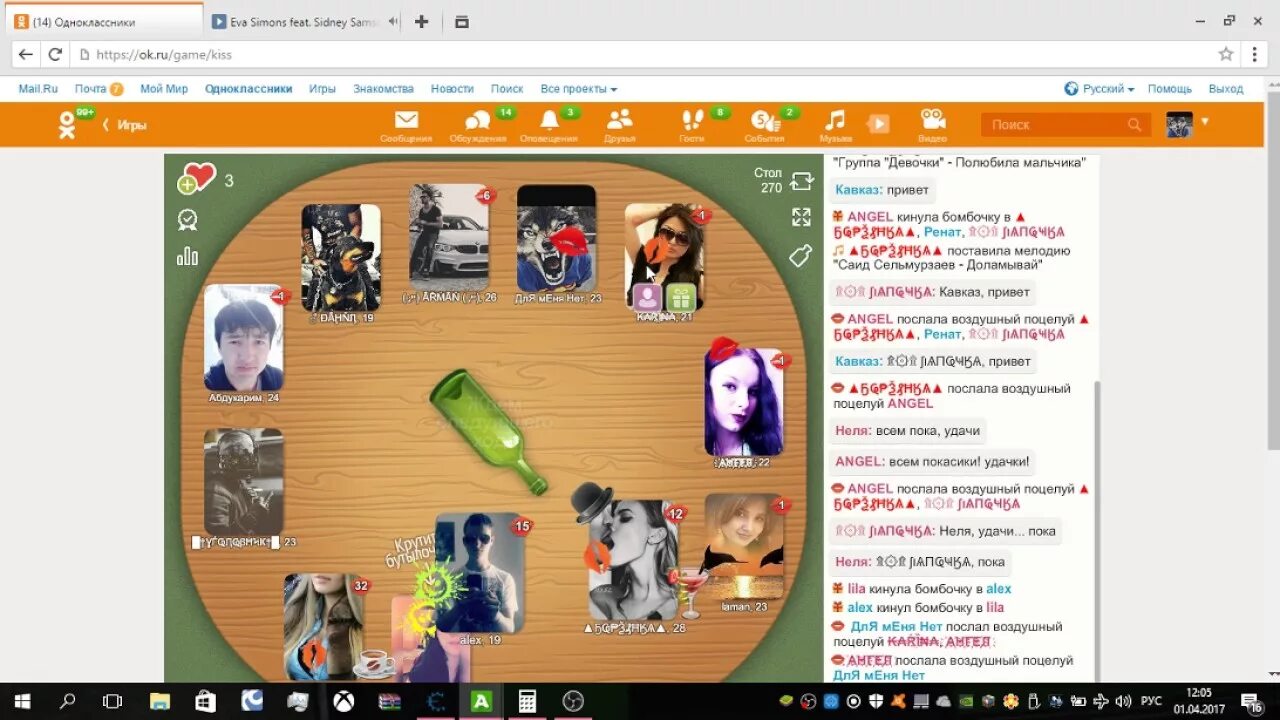Go back to Игры via chevron
The width and height of the screenshot is (1280, 720).
pos(107,125)
